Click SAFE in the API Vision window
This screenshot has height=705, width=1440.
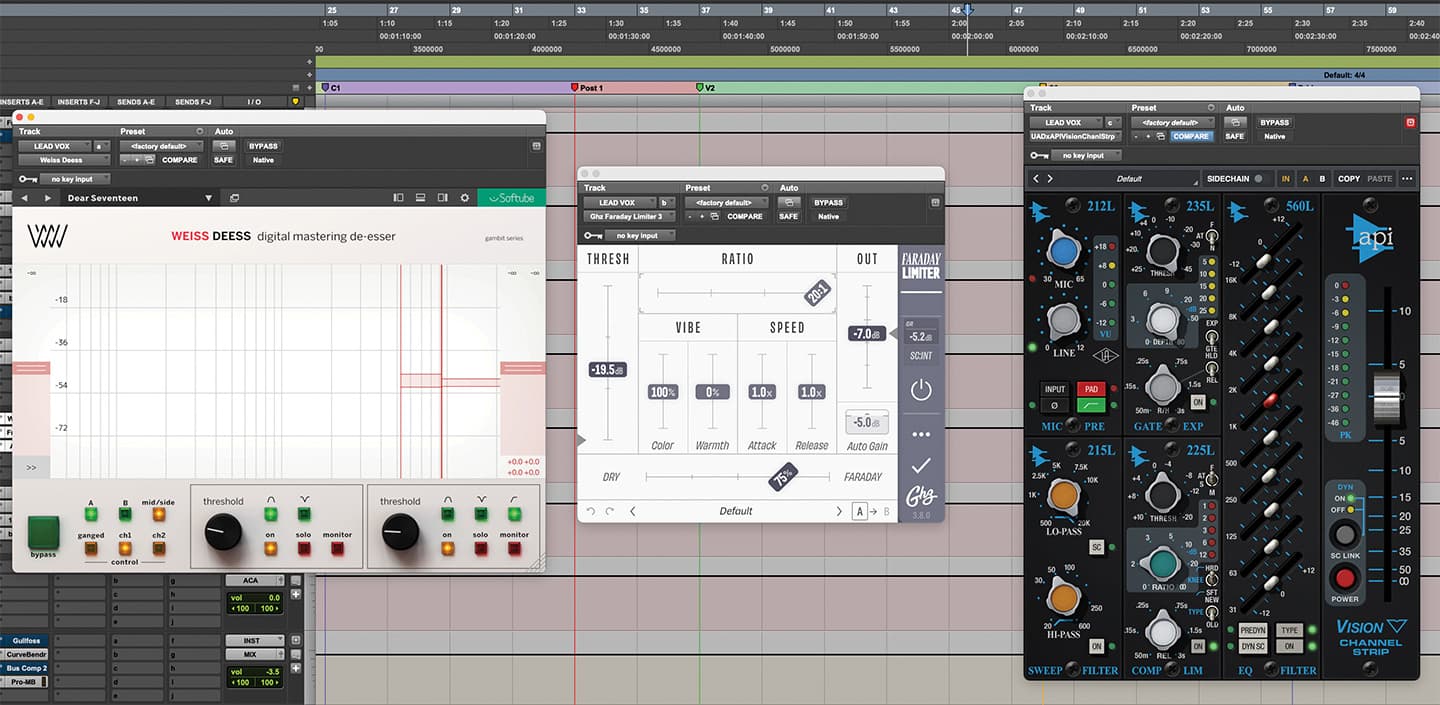1235,136
